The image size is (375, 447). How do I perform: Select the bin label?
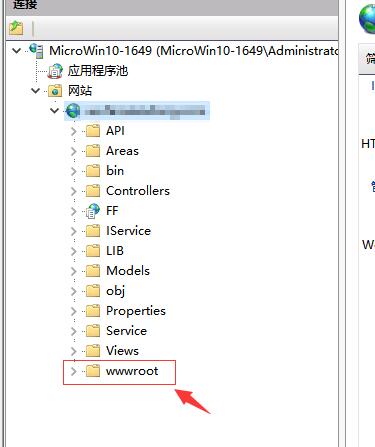115,171
